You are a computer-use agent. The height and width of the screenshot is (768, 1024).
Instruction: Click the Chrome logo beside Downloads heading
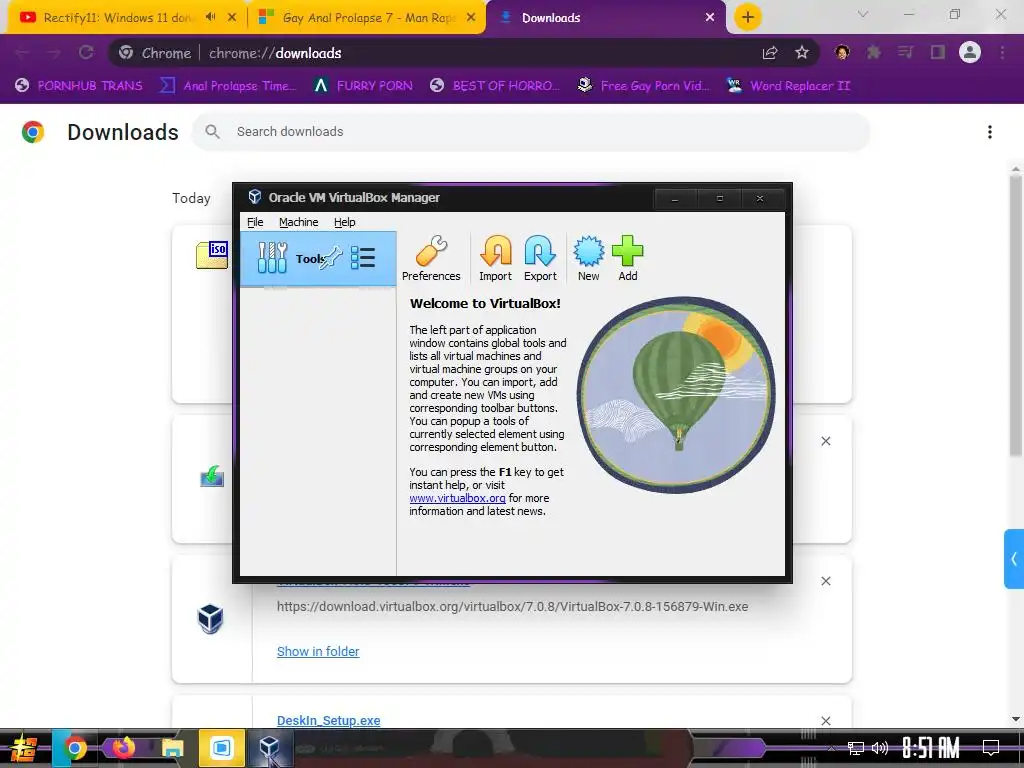33,132
